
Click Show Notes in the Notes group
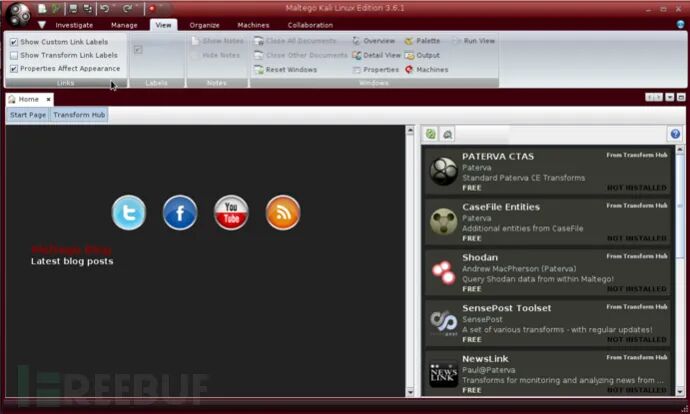pyautogui.click(x=218, y=41)
